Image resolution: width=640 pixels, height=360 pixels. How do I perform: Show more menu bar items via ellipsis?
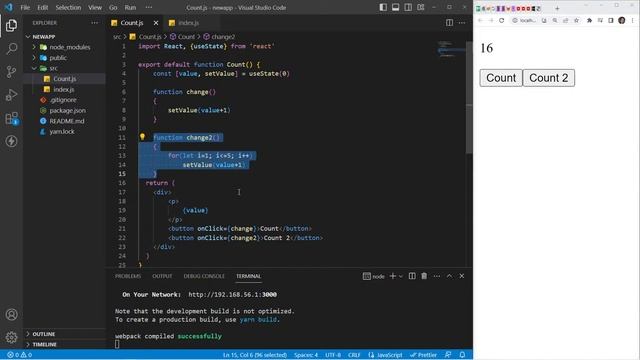(149, 7)
